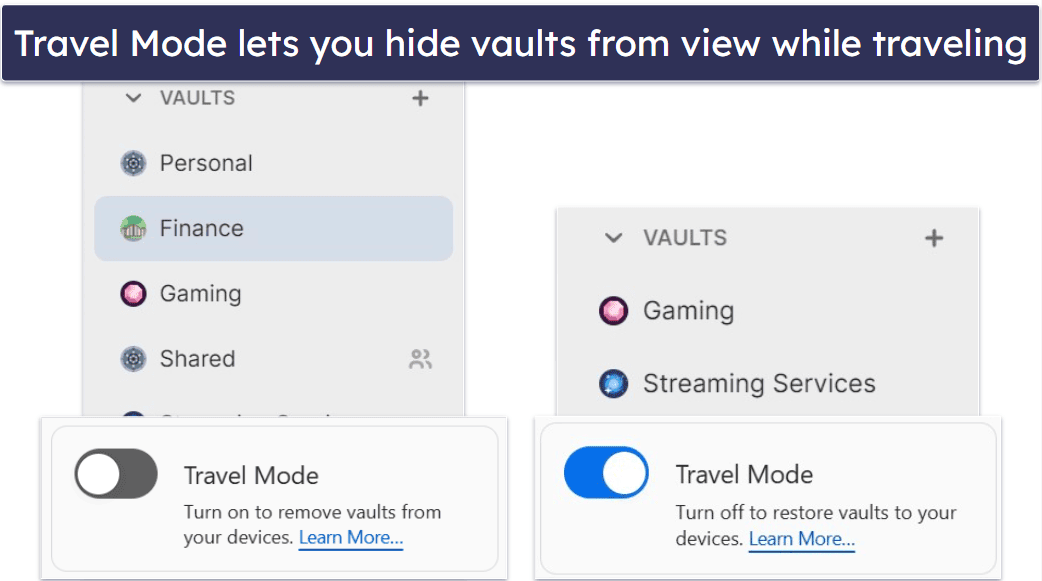This screenshot has width=1042, height=581.
Task: Click the VAULTS header text above Personal
Action: coord(197,98)
